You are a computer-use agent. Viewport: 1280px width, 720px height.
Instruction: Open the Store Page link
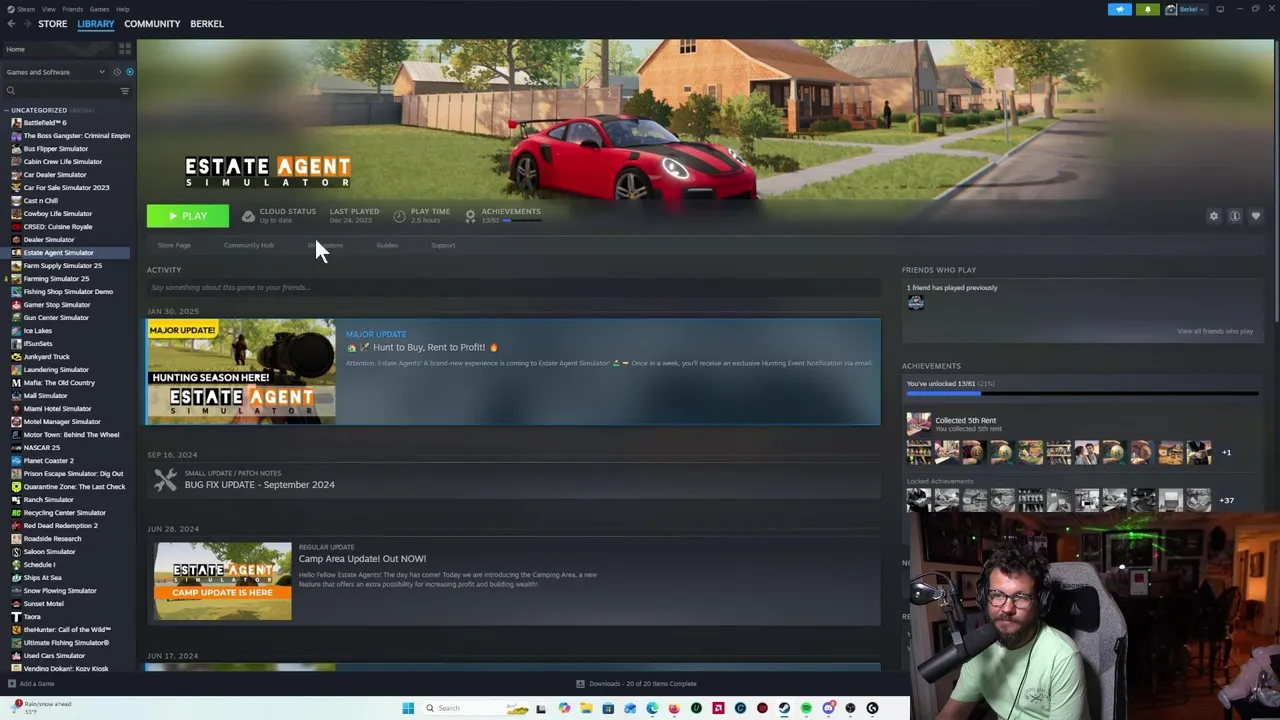(x=174, y=245)
